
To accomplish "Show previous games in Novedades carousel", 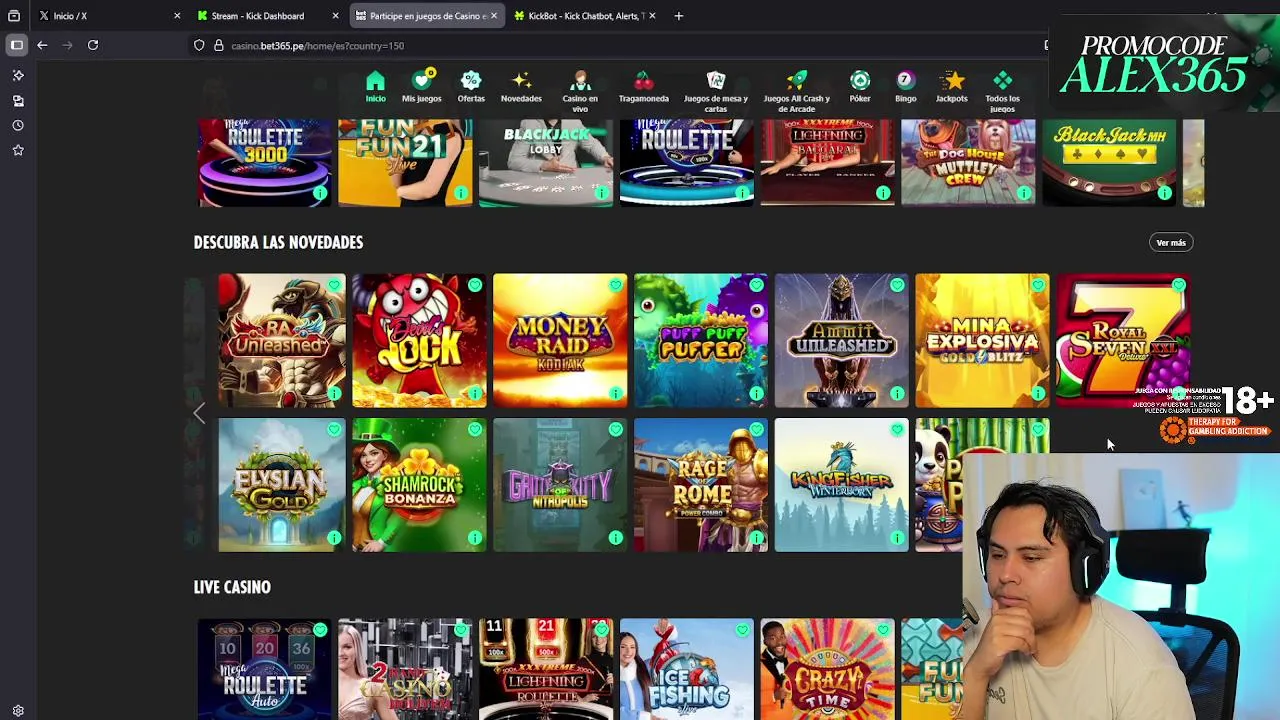I will pos(199,412).
